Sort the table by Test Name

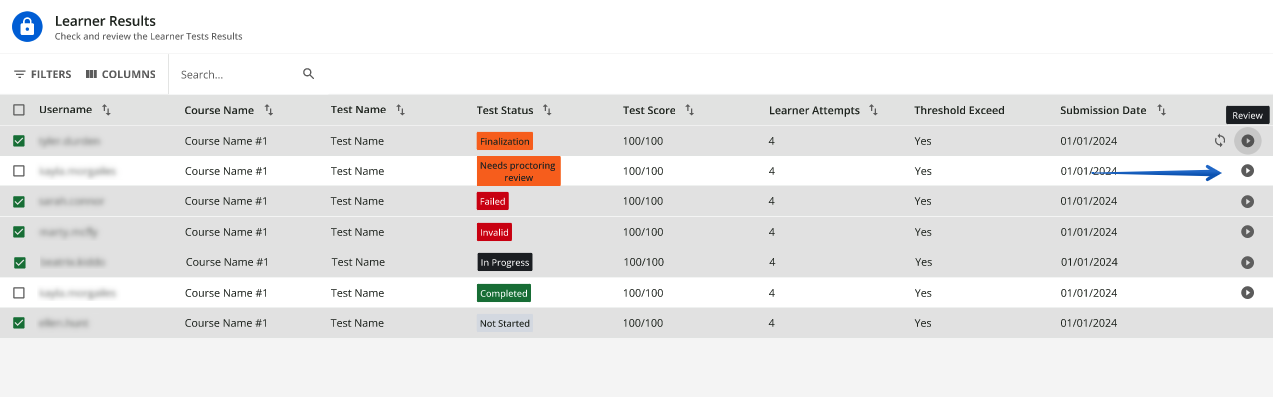pos(400,110)
